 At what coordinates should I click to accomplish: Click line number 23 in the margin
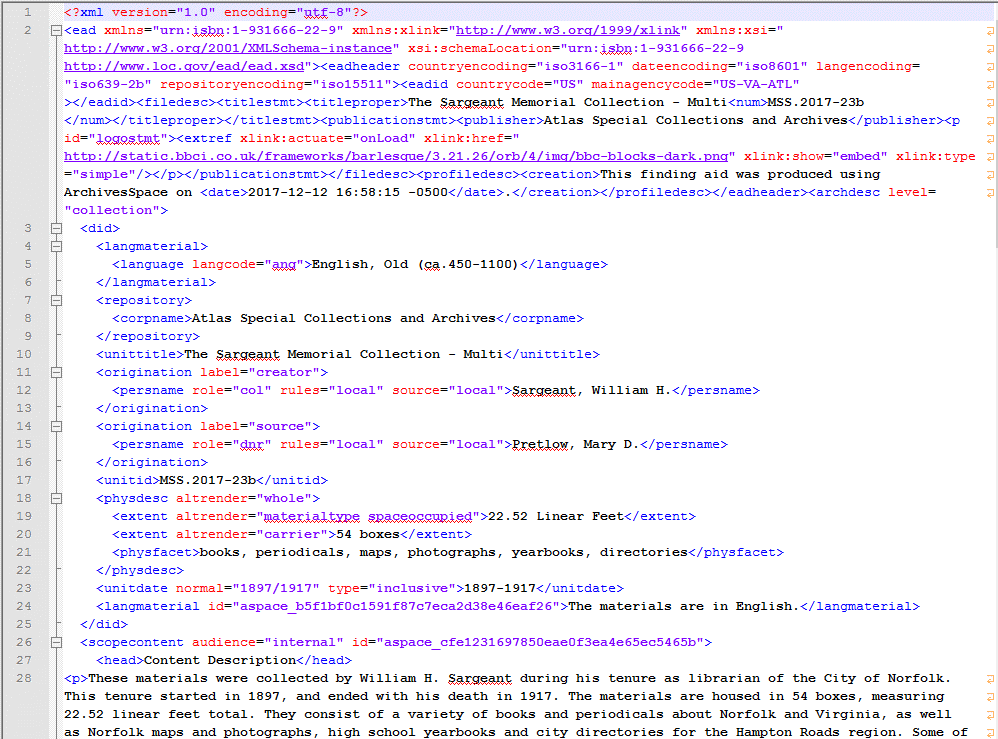(27, 588)
